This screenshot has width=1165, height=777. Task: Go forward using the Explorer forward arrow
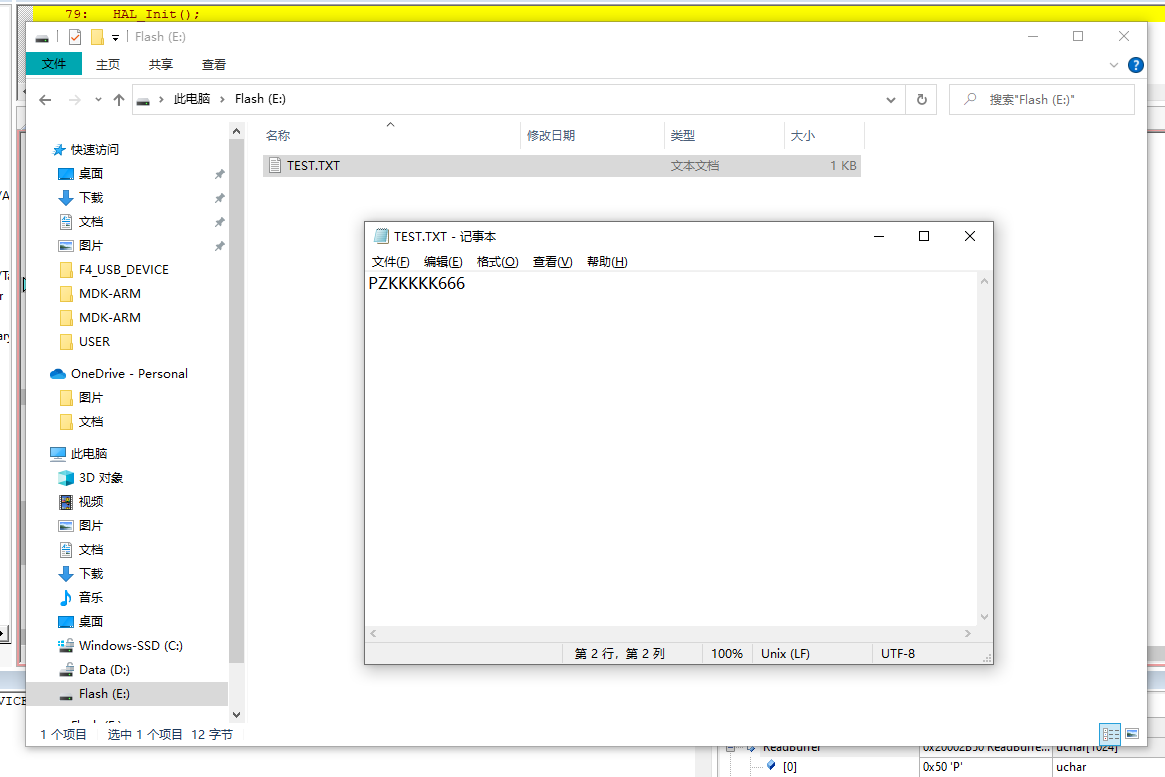pos(74,100)
